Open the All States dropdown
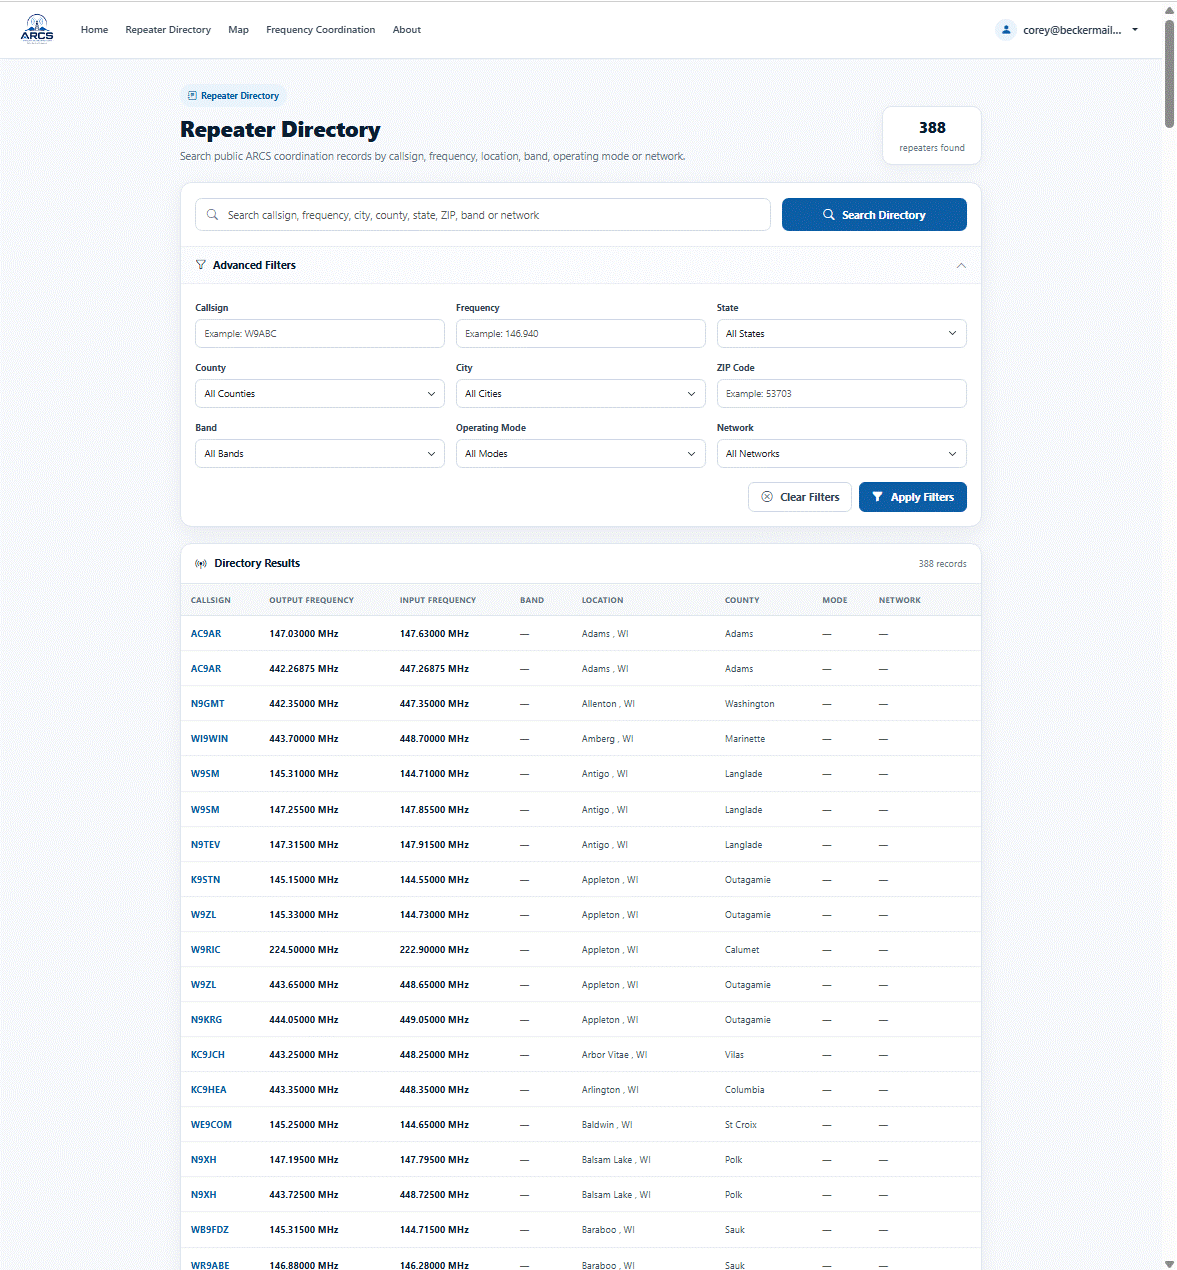Screen dimensions: 1177x1270 [841, 334]
